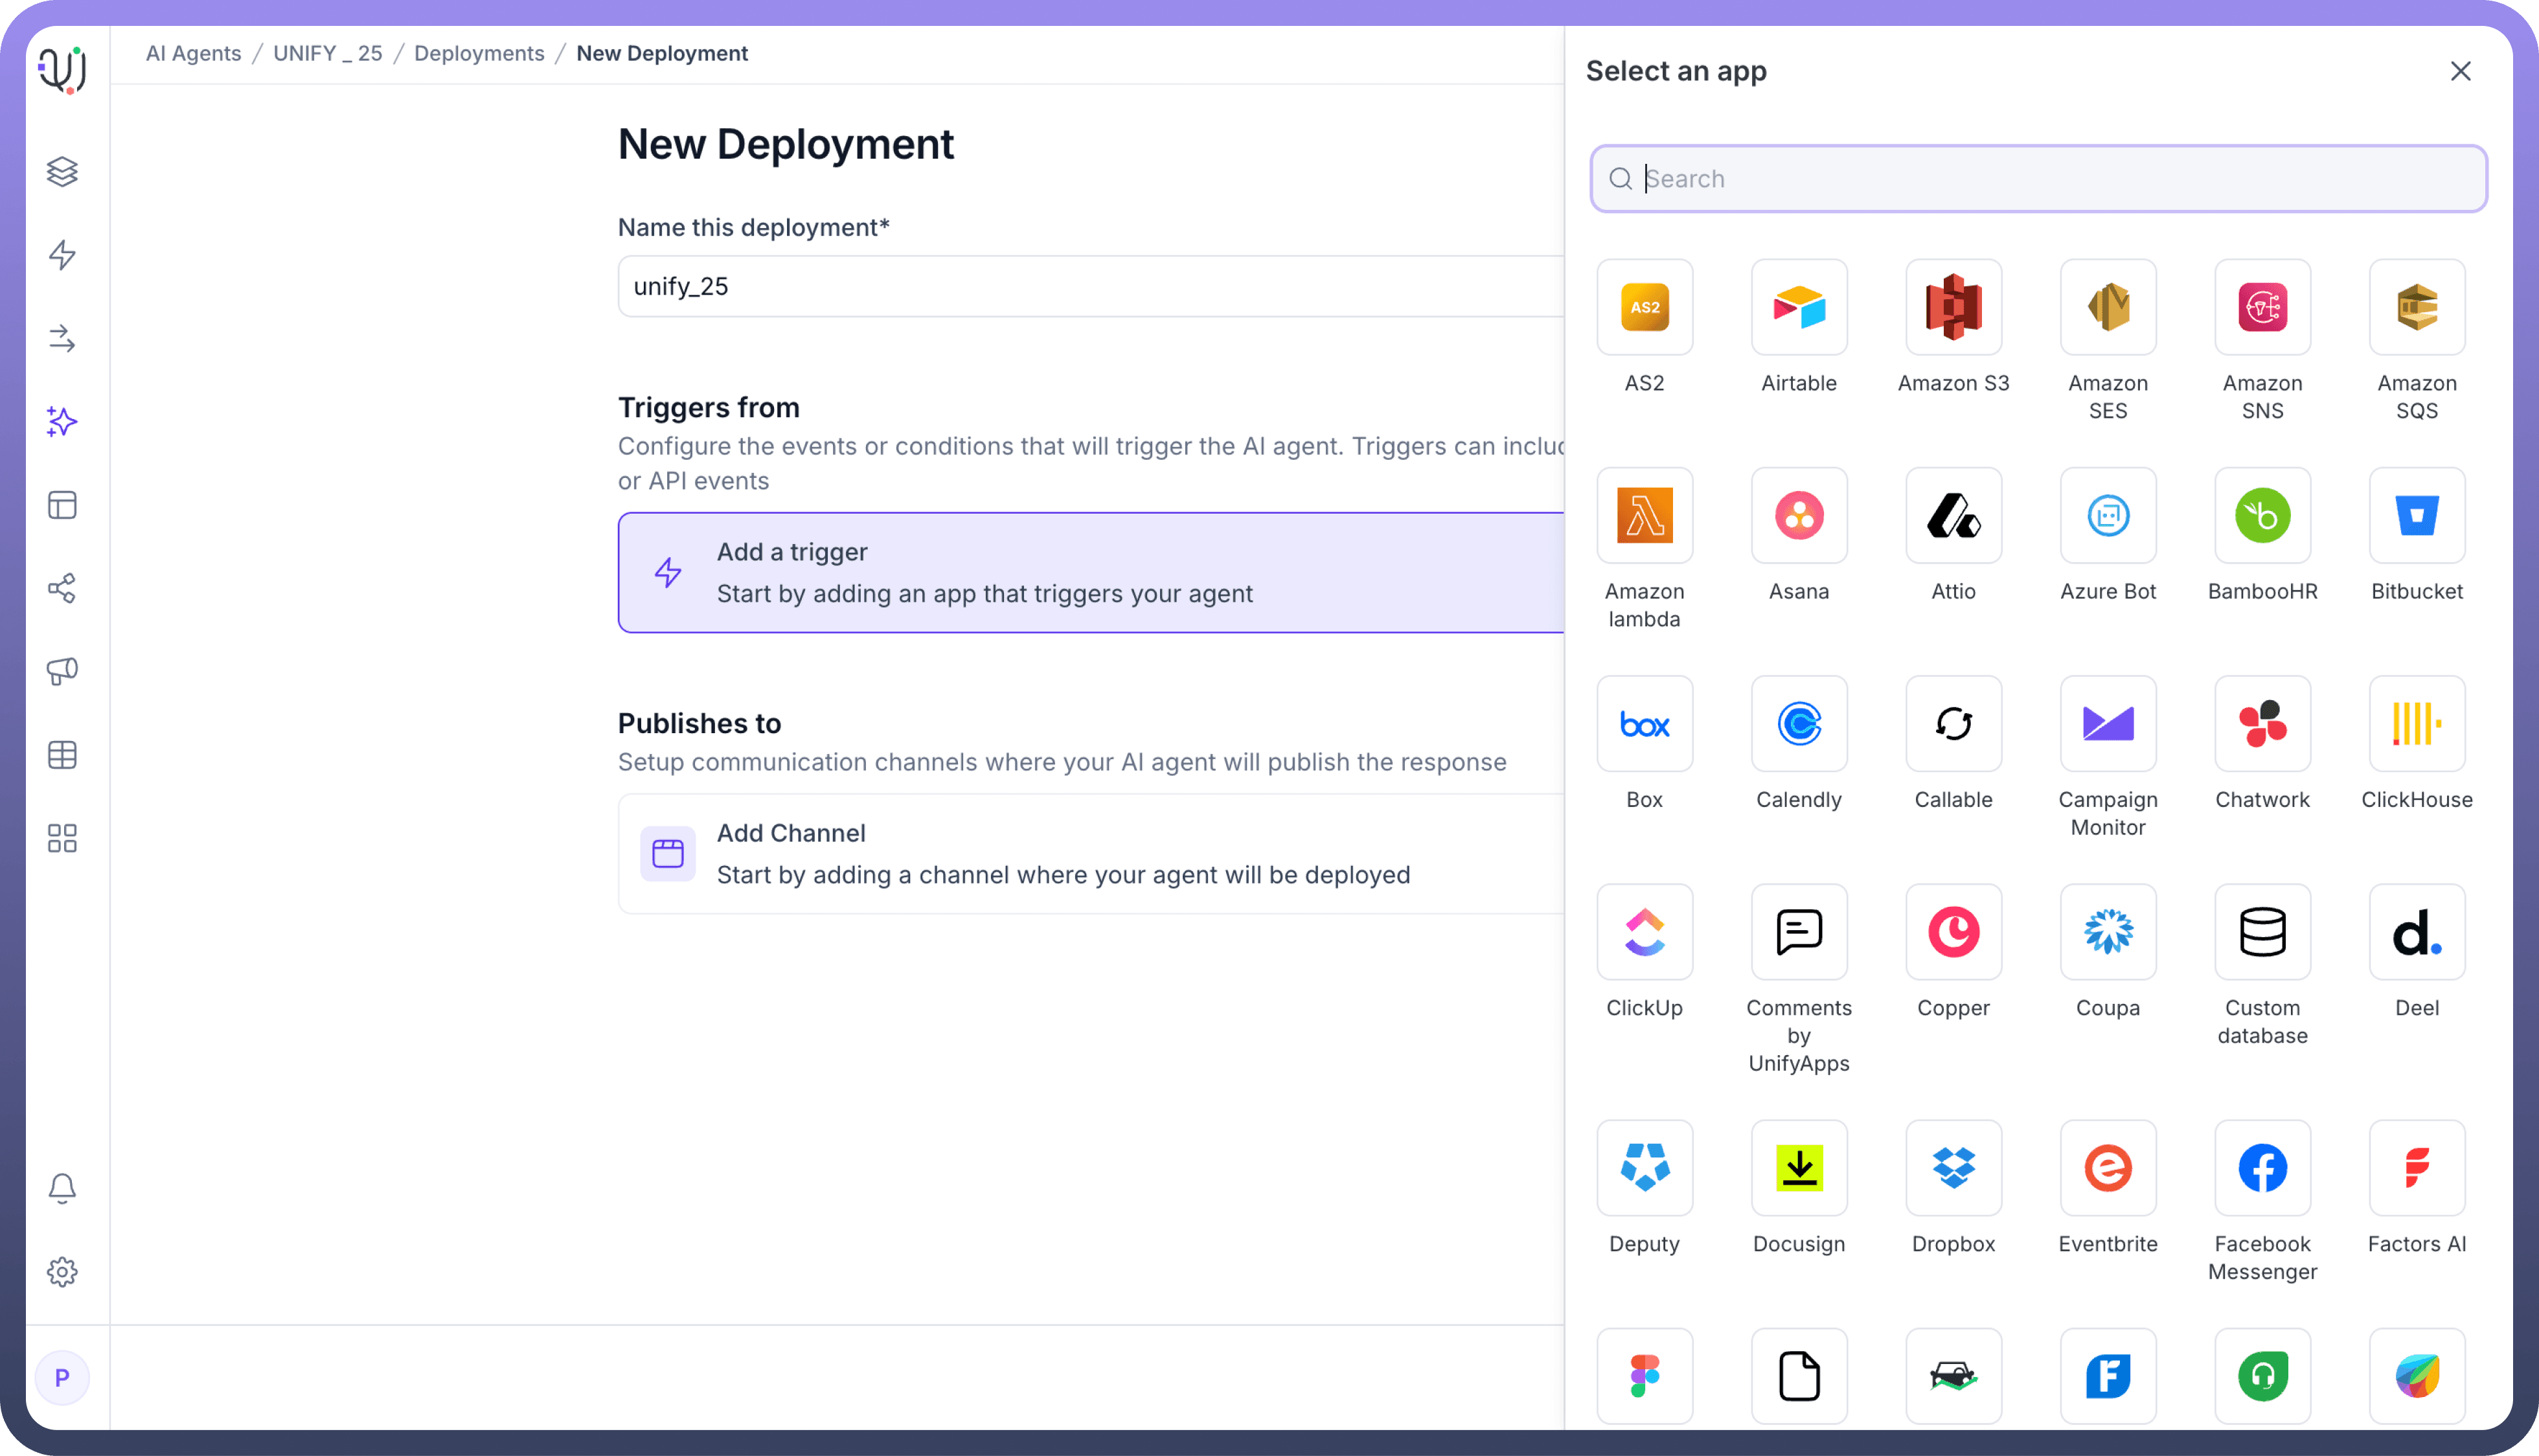Choose the Calendly app icon
The width and height of the screenshot is (2539, 1456).
(1798, 723)
